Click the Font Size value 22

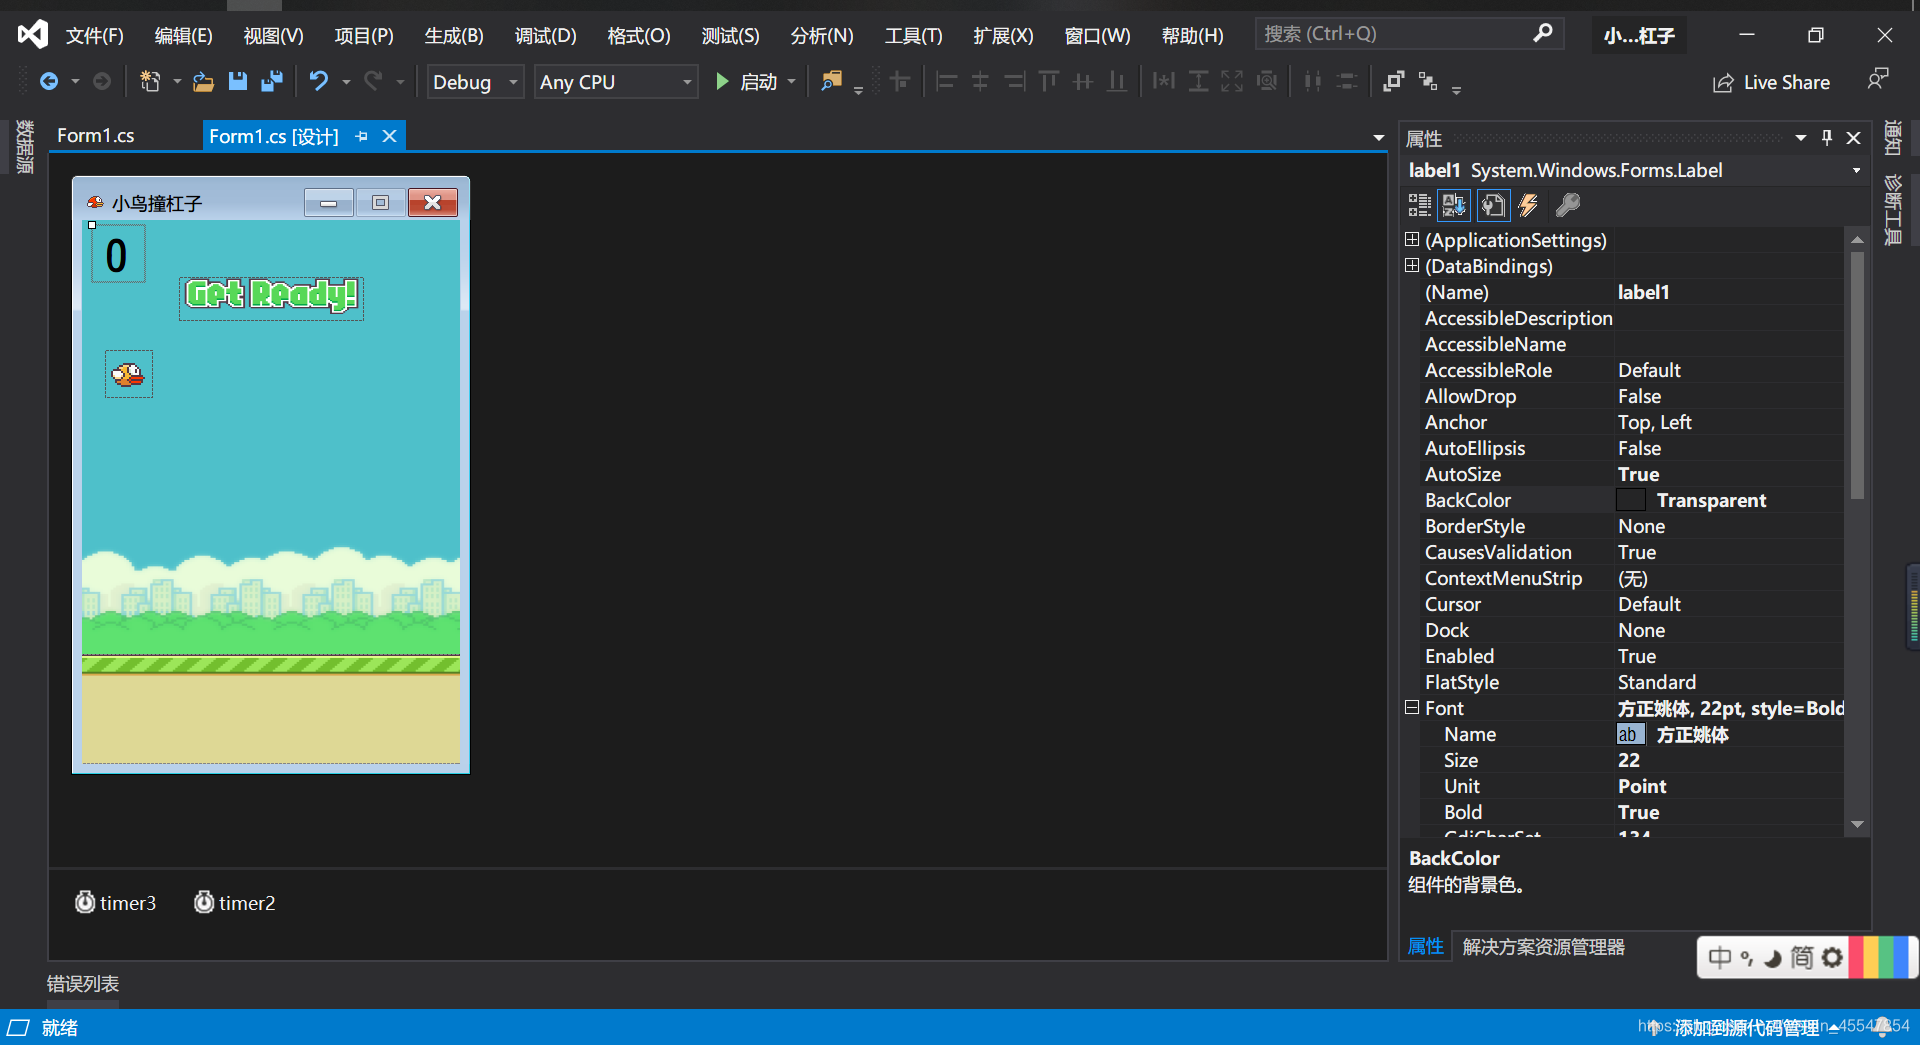[1629, 760]
